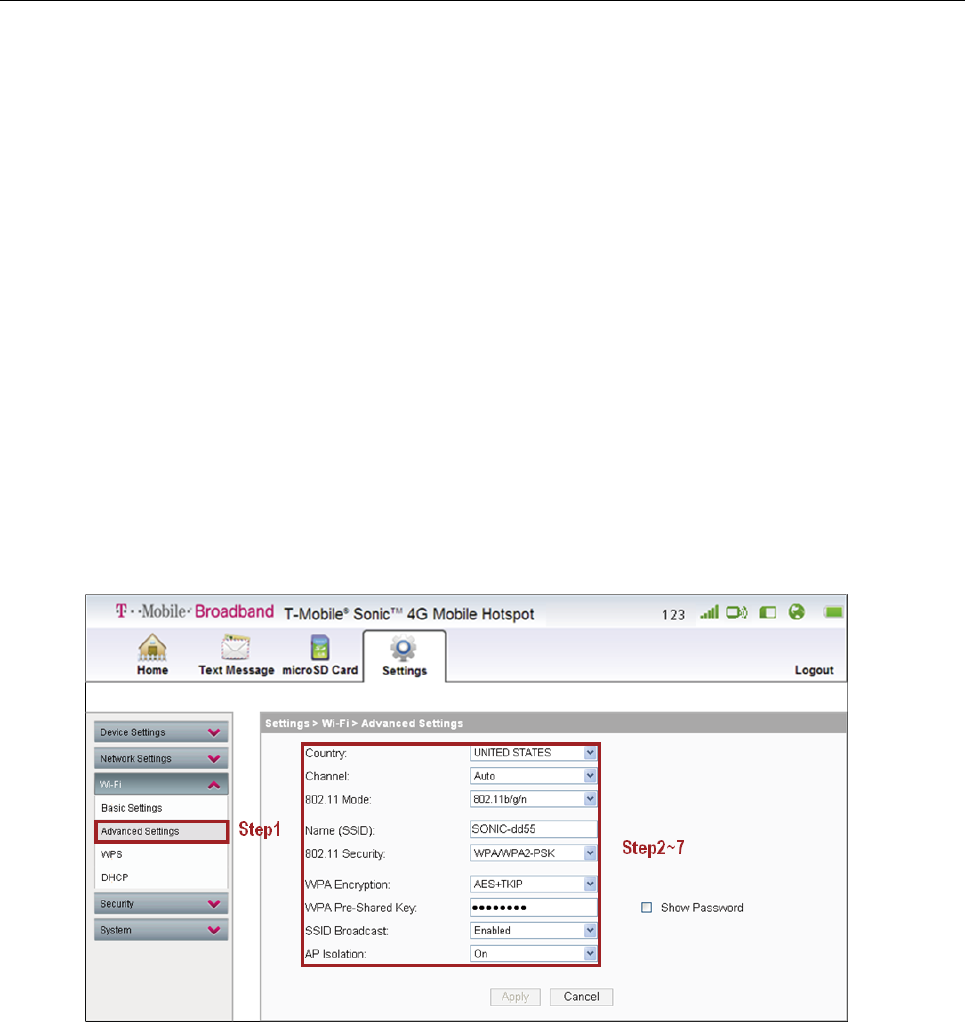Click the globe internet status icon

click(797, 612)
